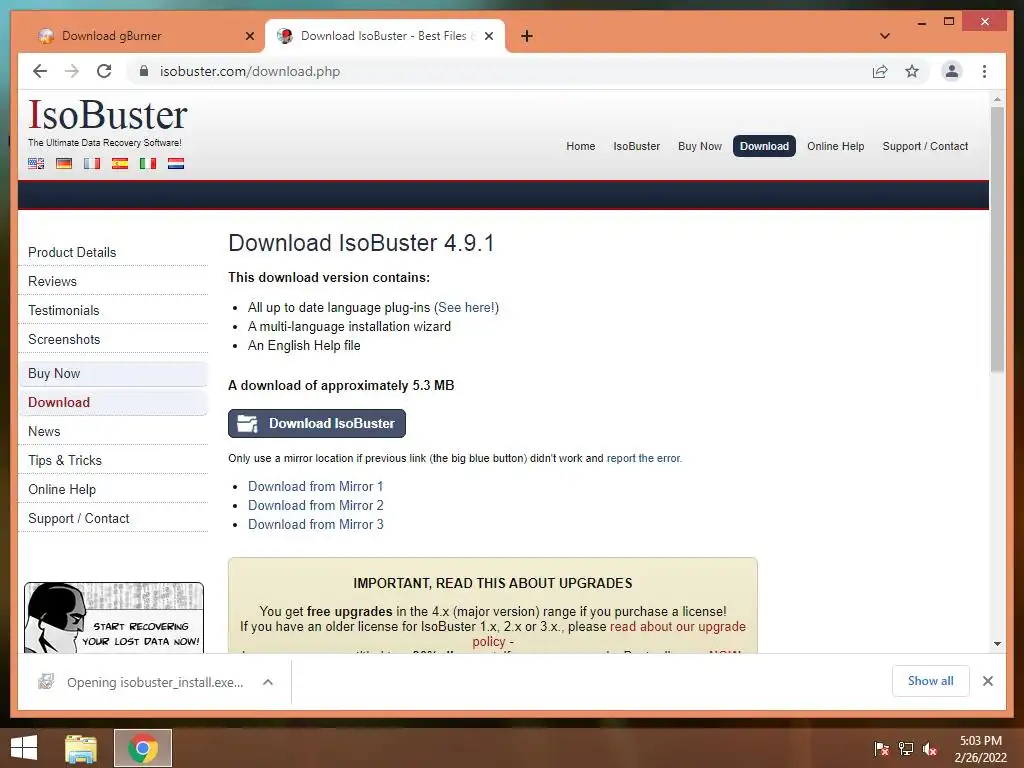
Task: Close the Download IsoBuster tab
Action: (x=488, y=36)
